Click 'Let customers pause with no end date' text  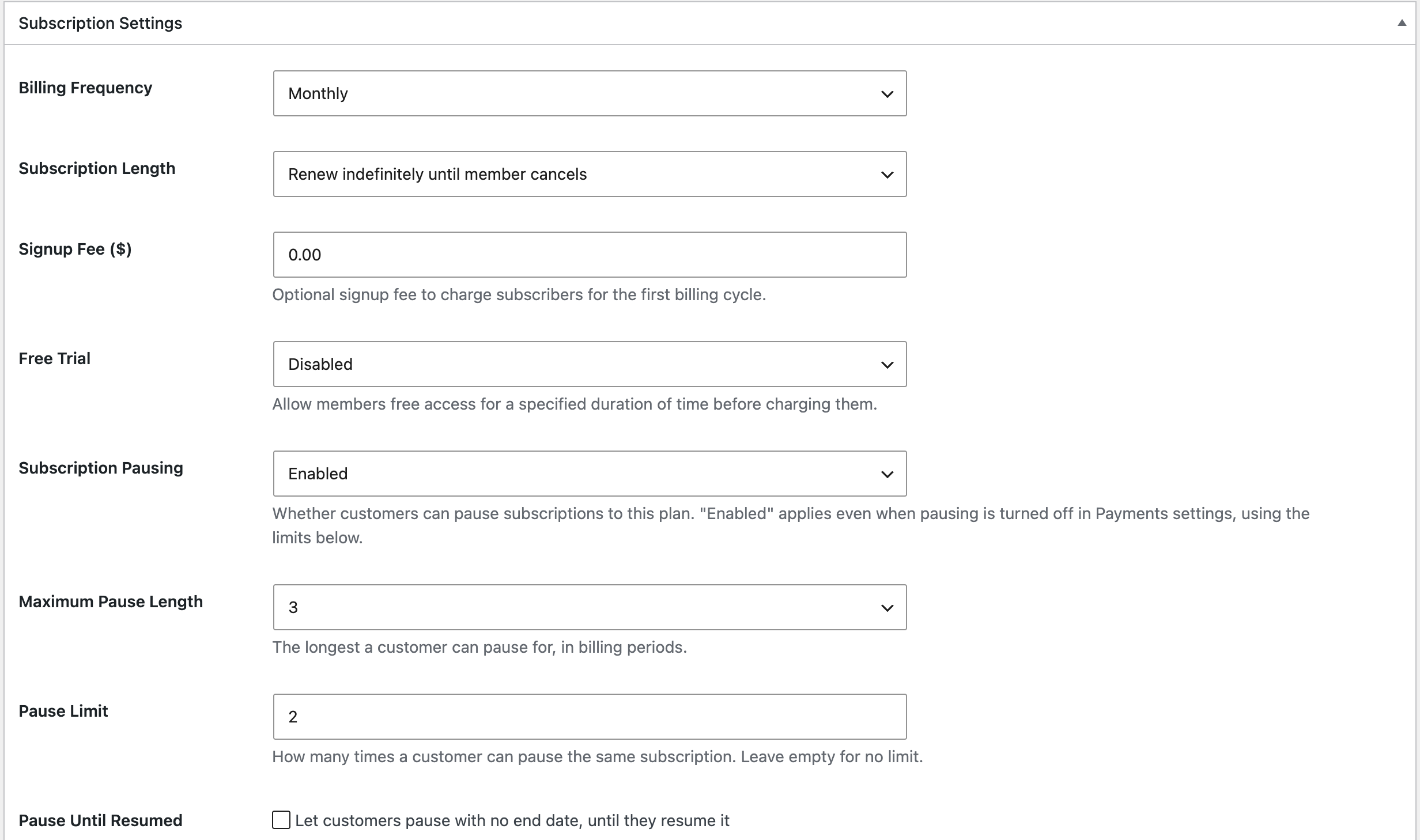(x=513, y=821)
